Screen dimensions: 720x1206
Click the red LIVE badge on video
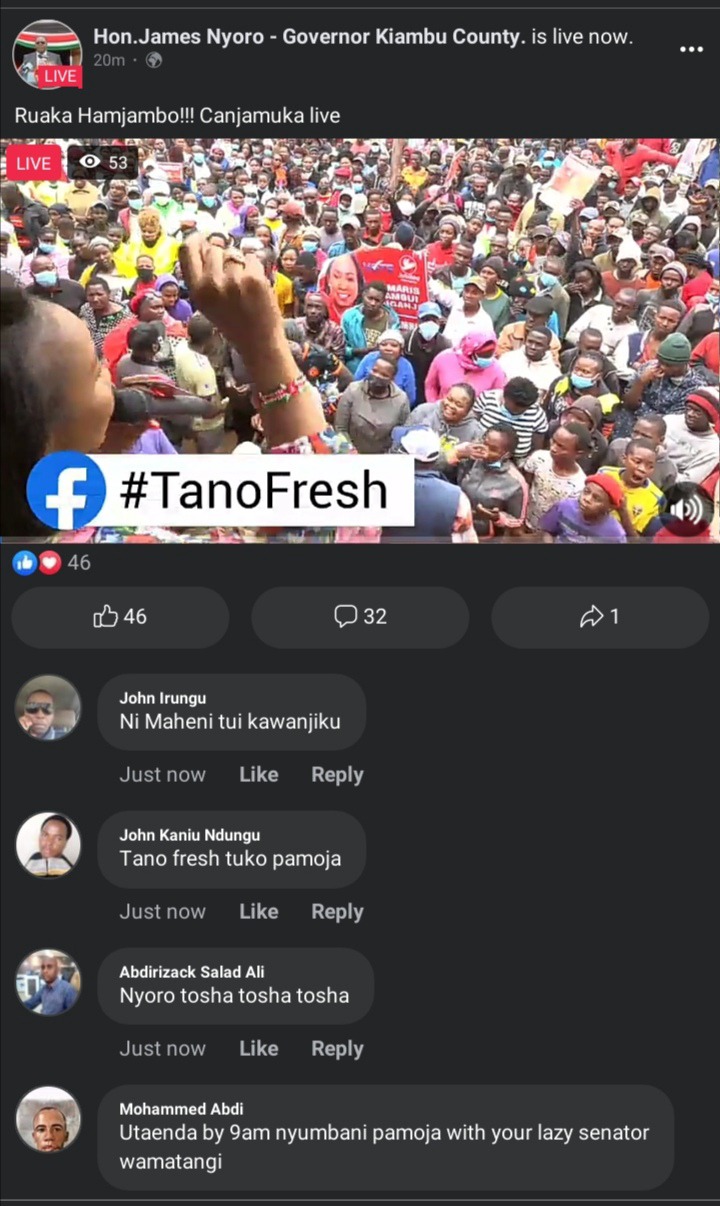pos(34,162)
